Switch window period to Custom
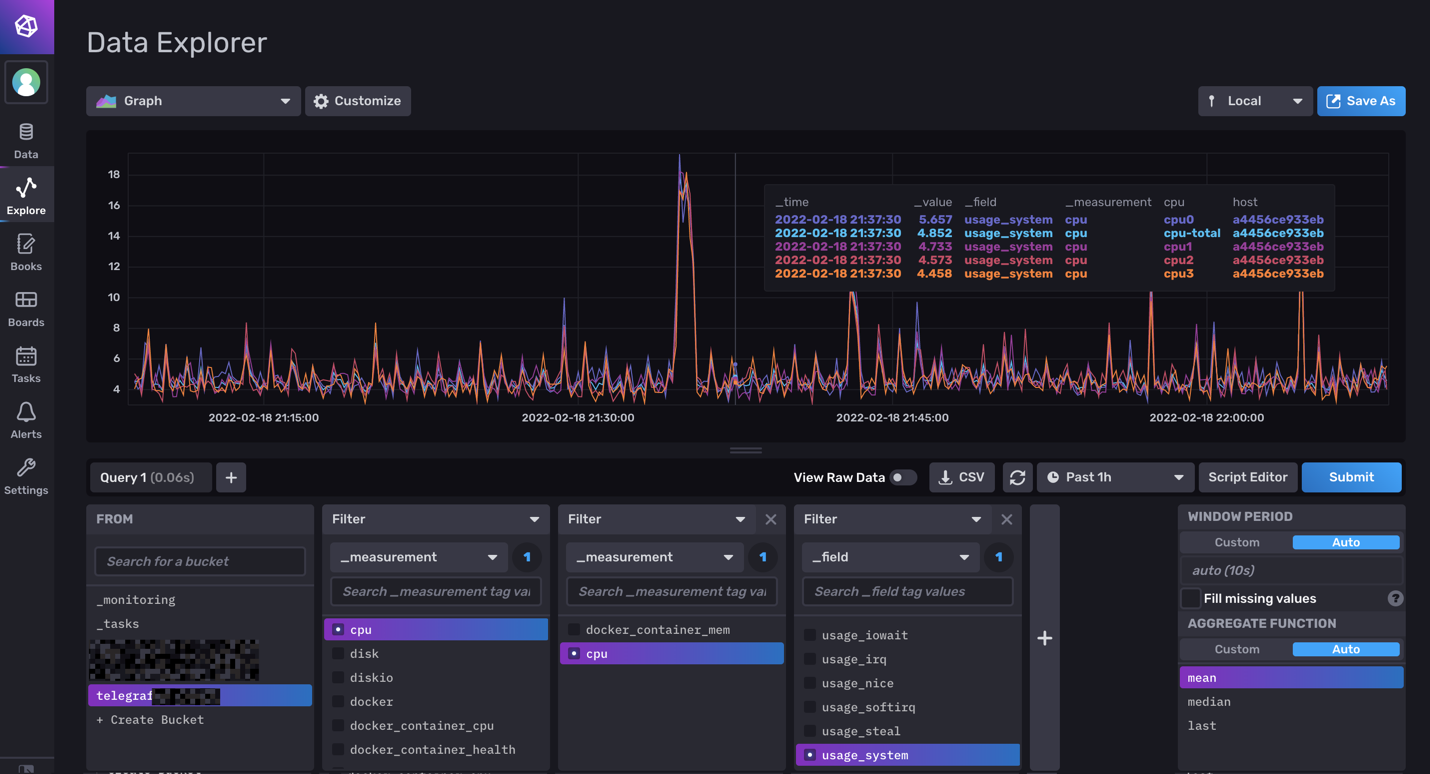 1237,542
